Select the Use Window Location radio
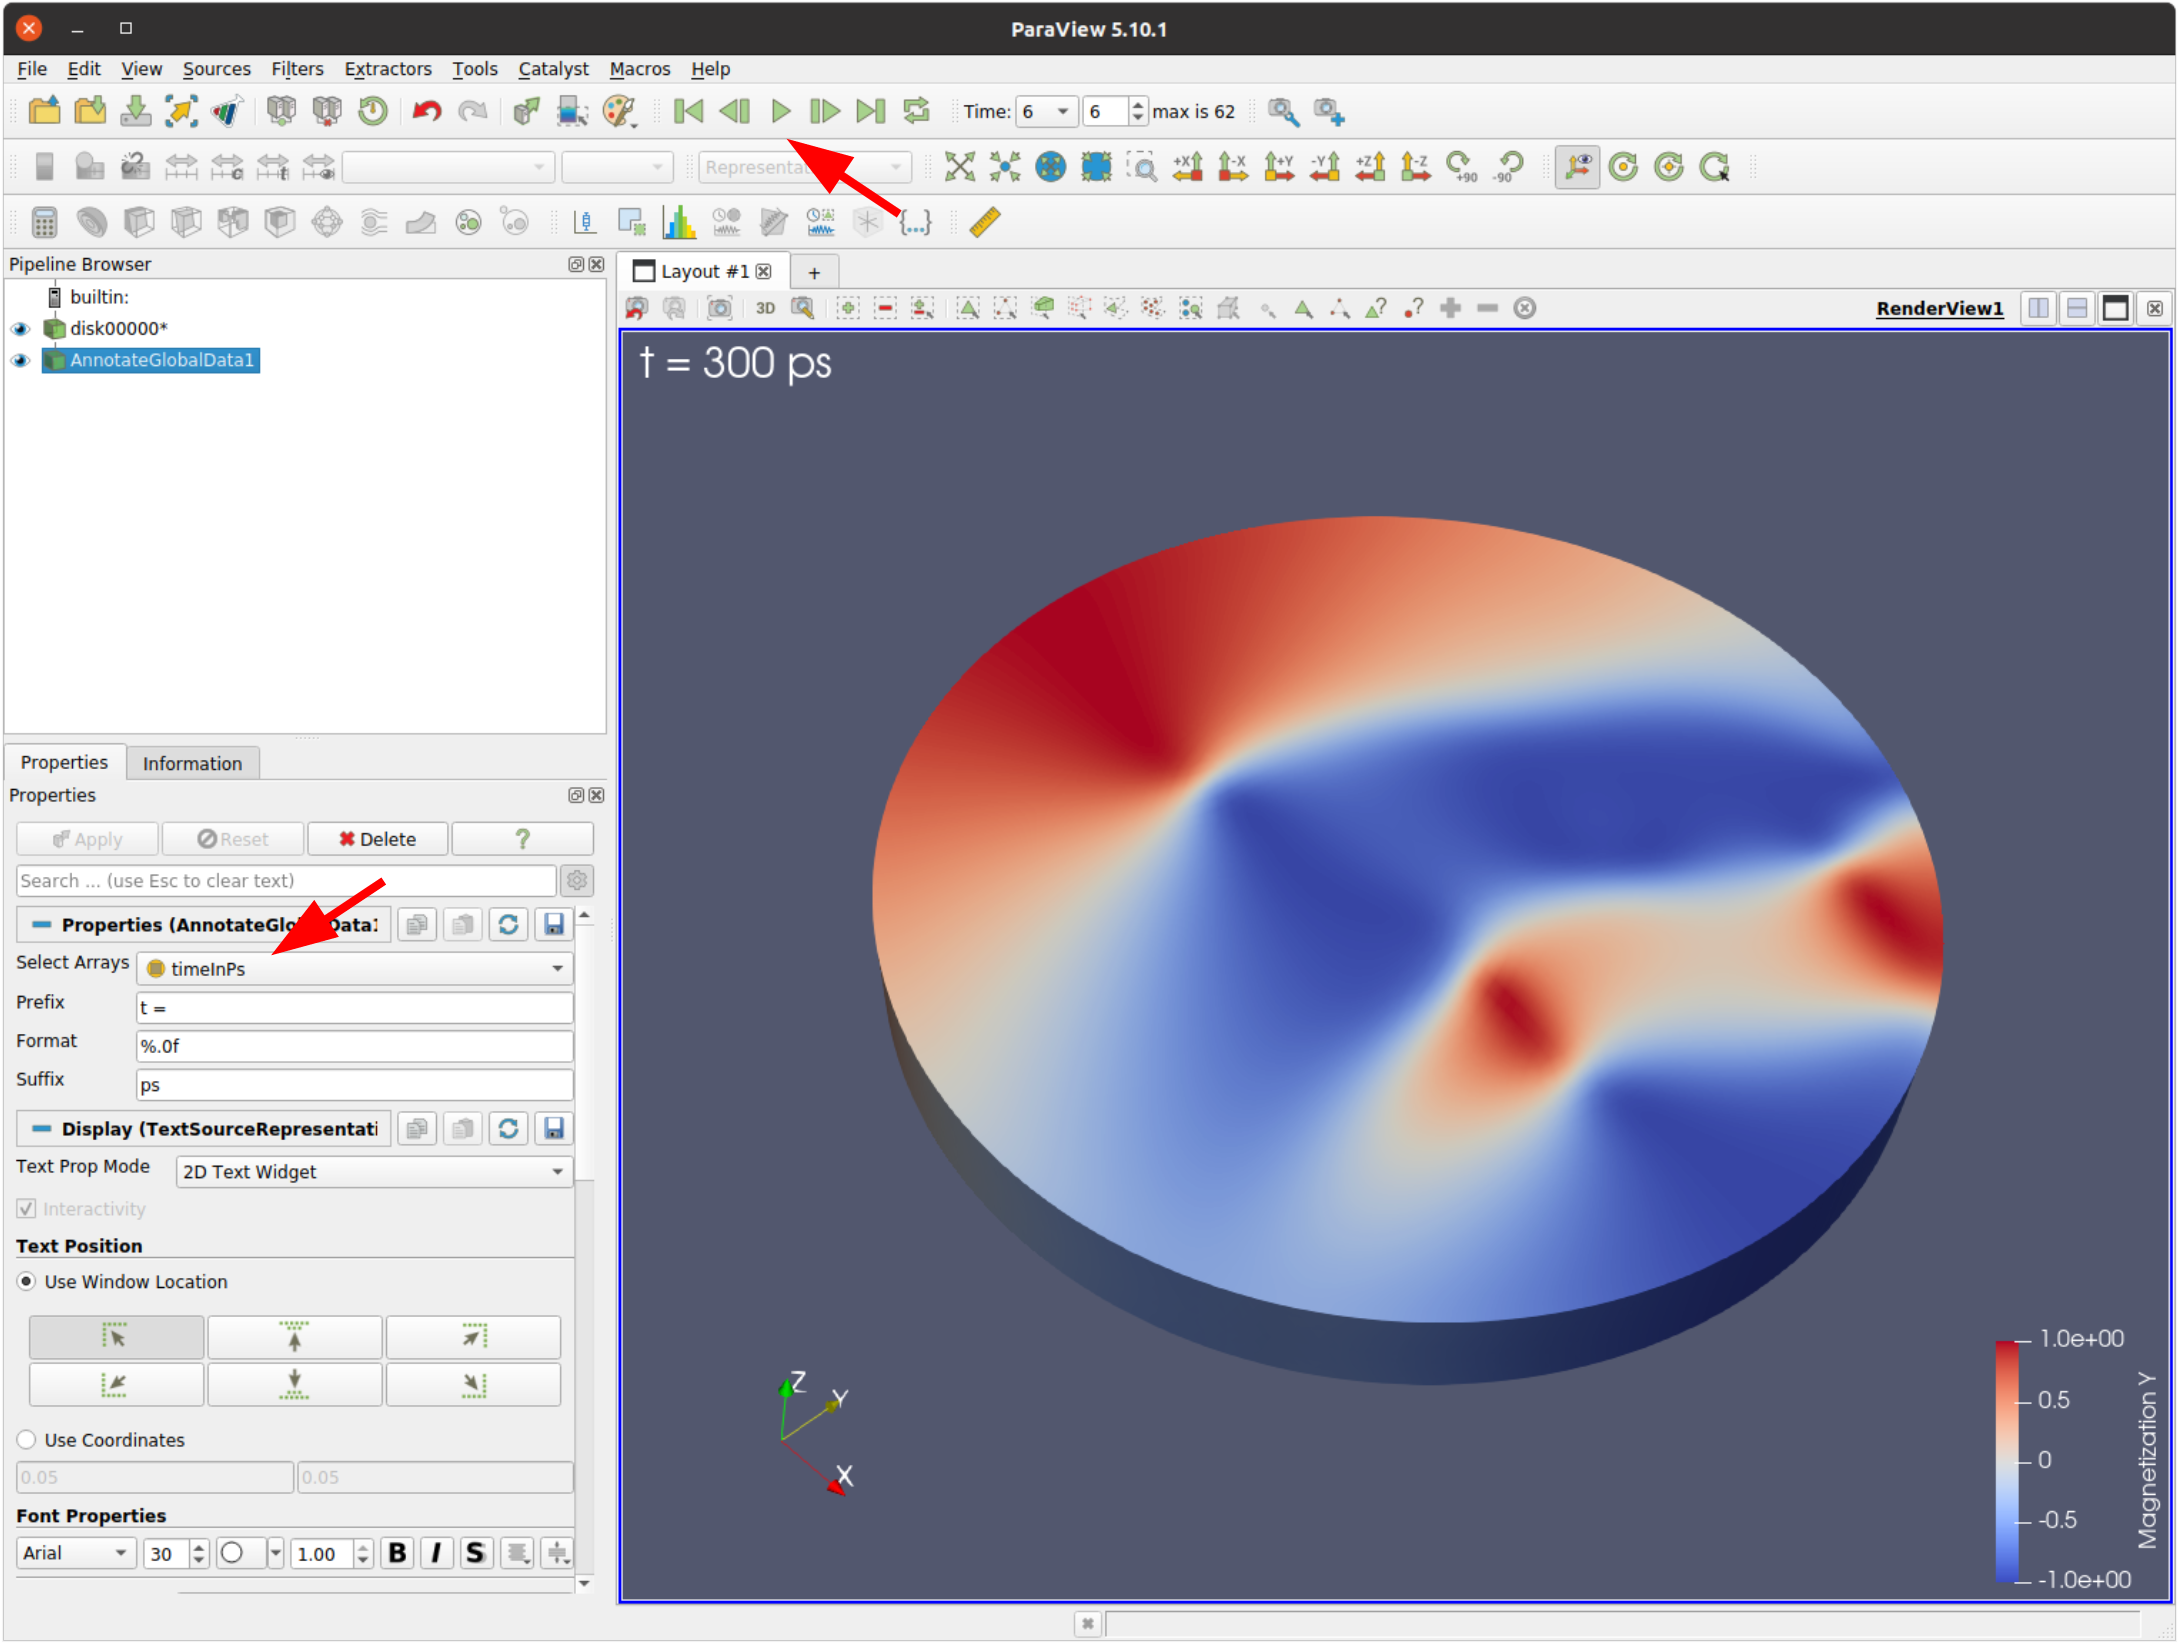The width and height of the screenshot is (2181, 1644). [x=27, y=1283]
